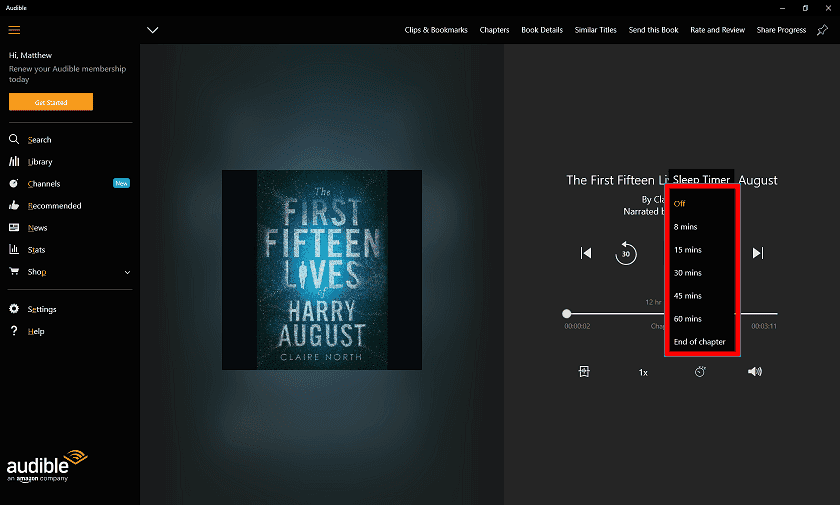The height and width of the screenshot is (505, 840).
Task: Select Send this Book
Action: coord(654,30)
